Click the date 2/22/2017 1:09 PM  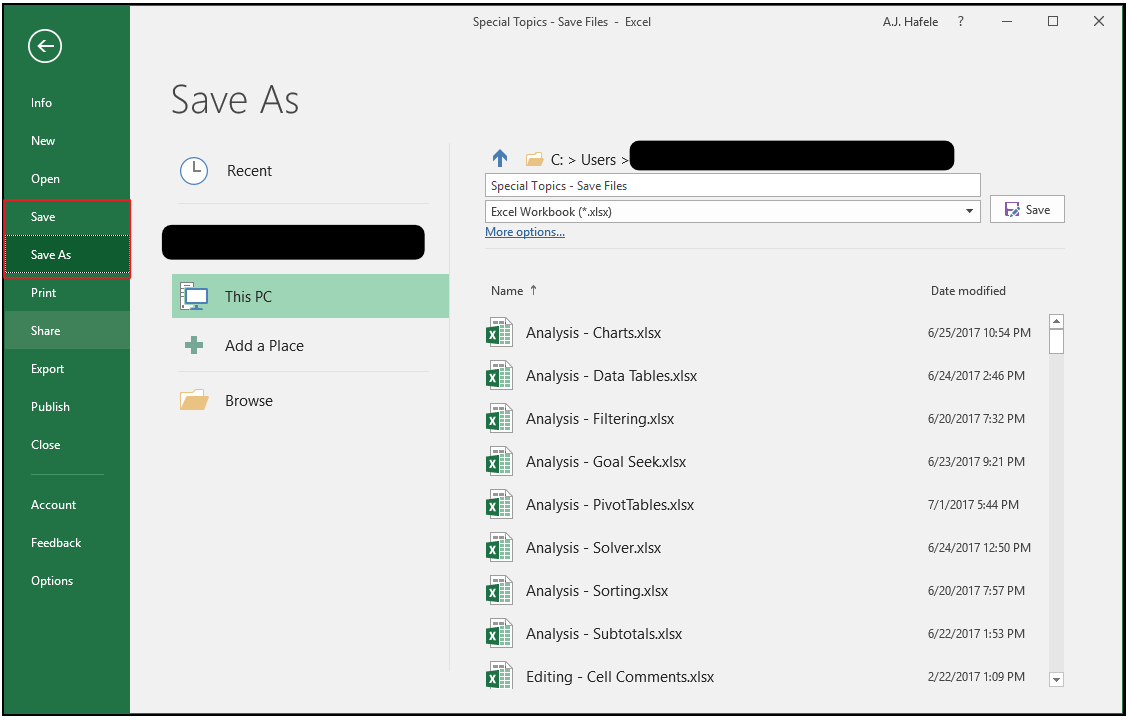[x=976, y=677]
